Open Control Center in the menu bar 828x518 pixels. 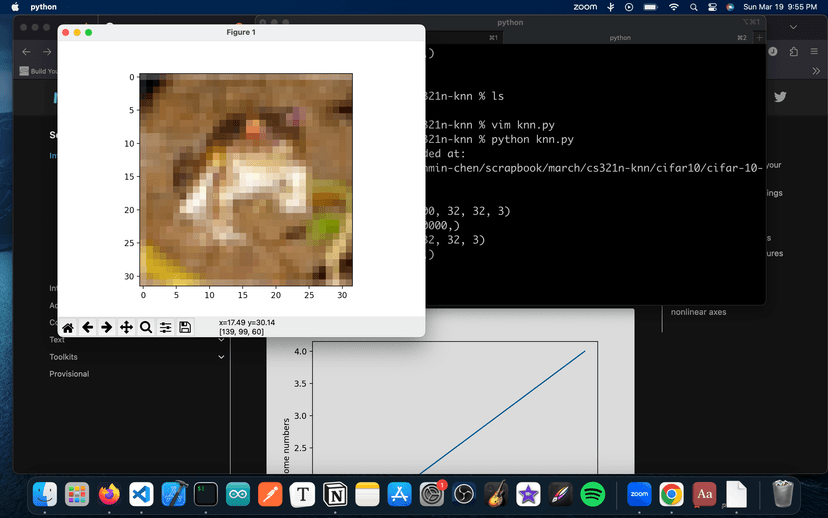pos(711,7)
